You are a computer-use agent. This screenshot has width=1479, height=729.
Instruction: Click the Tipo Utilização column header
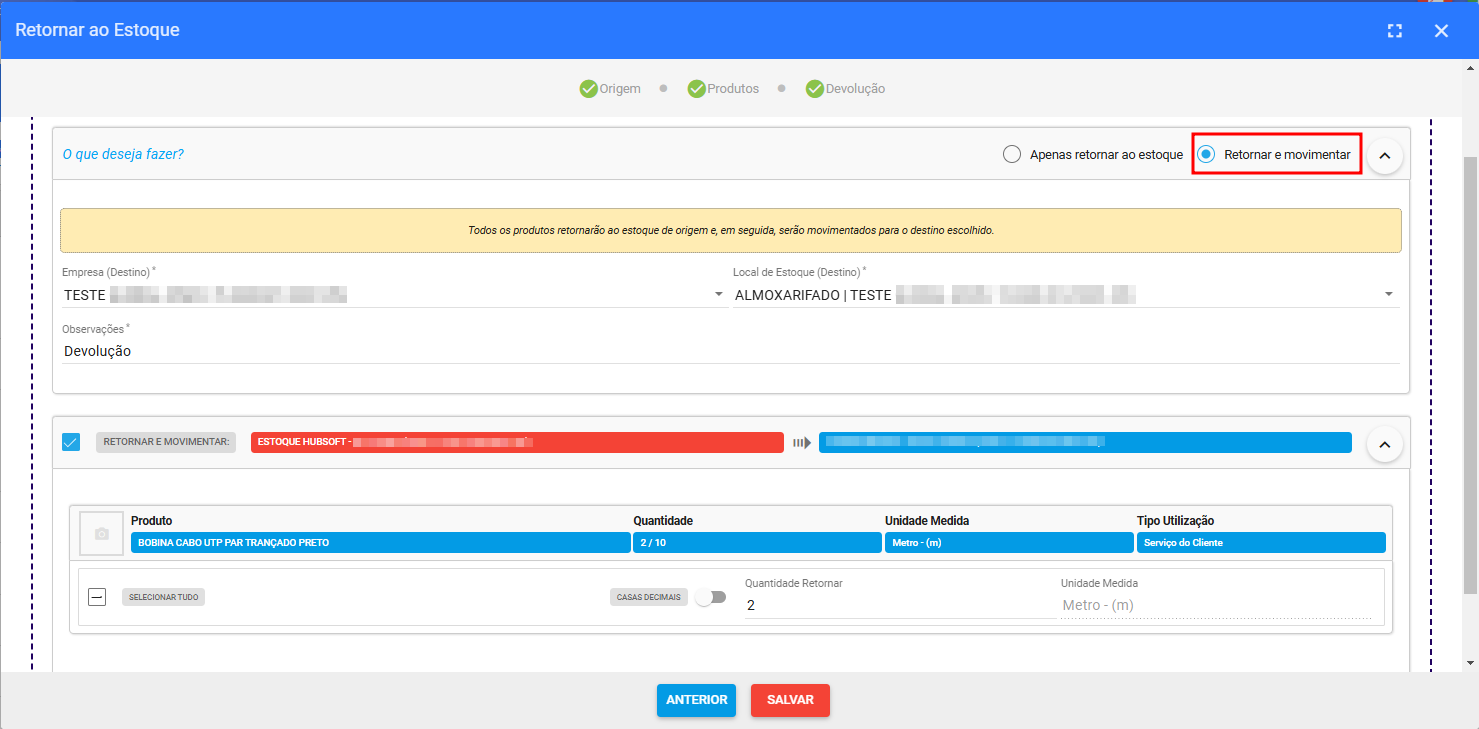(1175, 521)
